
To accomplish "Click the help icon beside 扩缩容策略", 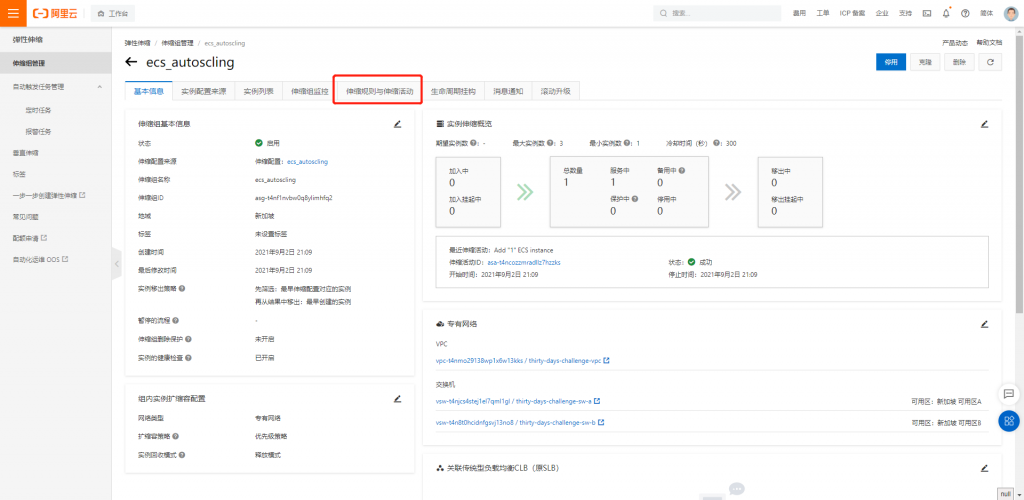I will (x=175, y=436).
